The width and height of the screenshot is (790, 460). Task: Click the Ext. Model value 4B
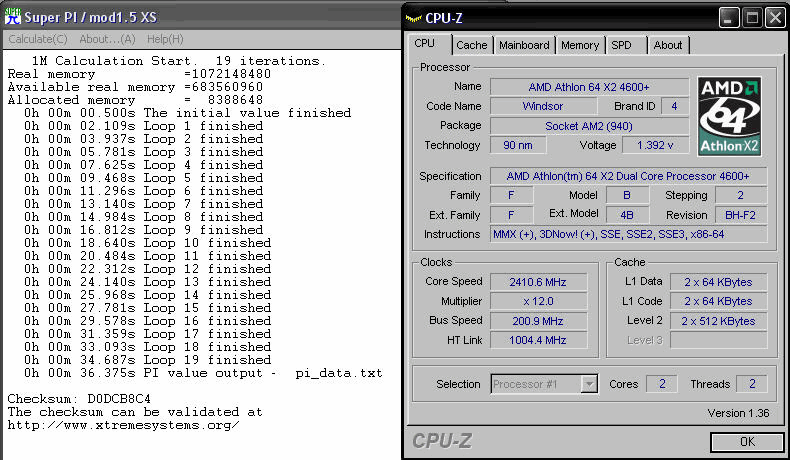click(627, 215)
